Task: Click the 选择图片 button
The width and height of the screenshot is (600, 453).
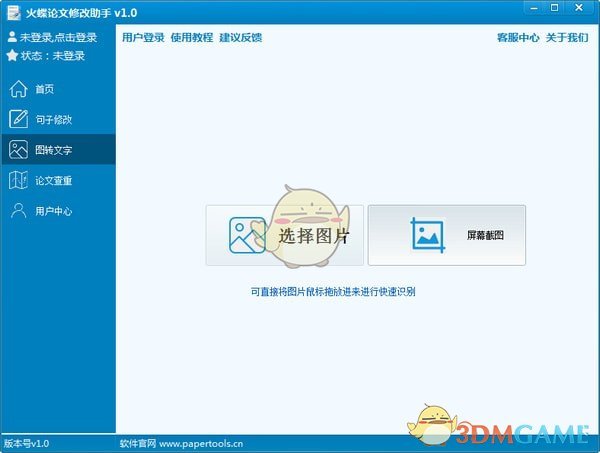Action: pyautogui.click(x=285, y=235)
